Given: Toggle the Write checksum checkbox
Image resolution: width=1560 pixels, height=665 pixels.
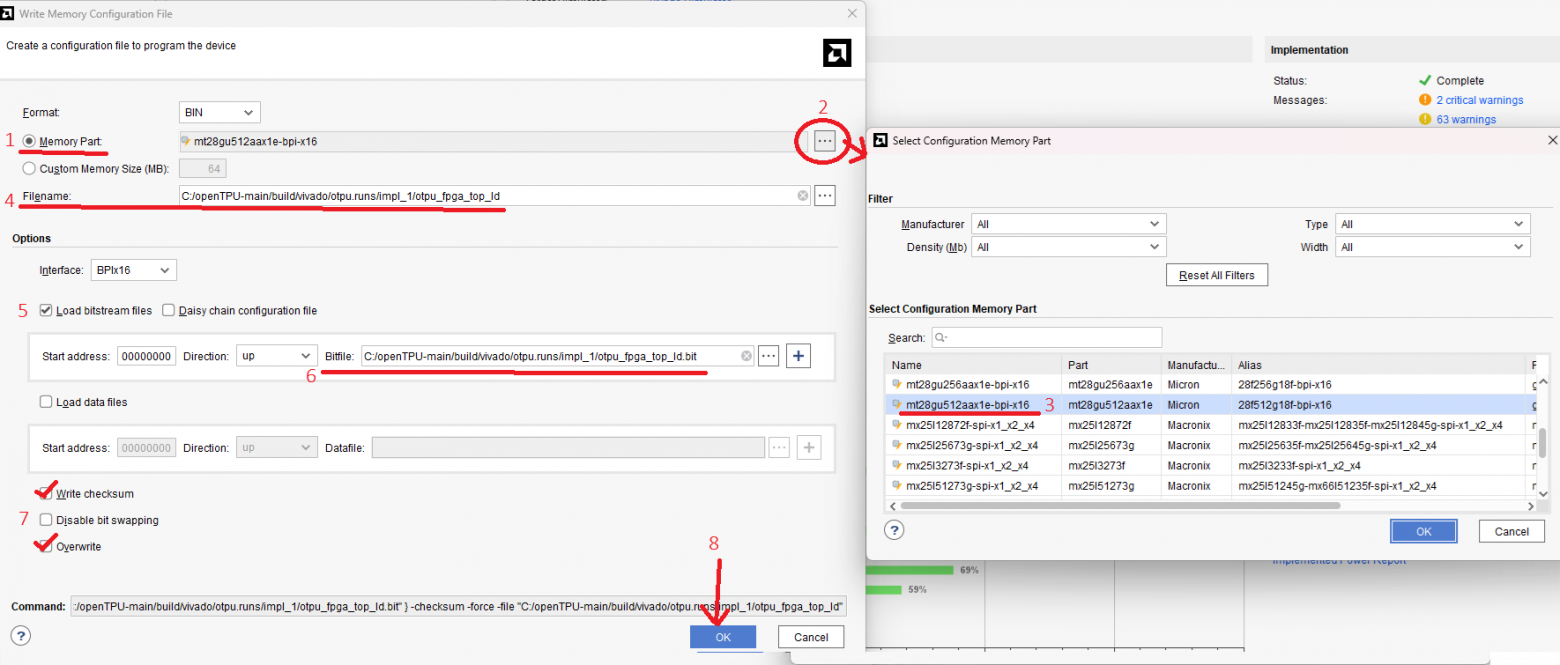Looking at the screenshot, I should (46, 494).
